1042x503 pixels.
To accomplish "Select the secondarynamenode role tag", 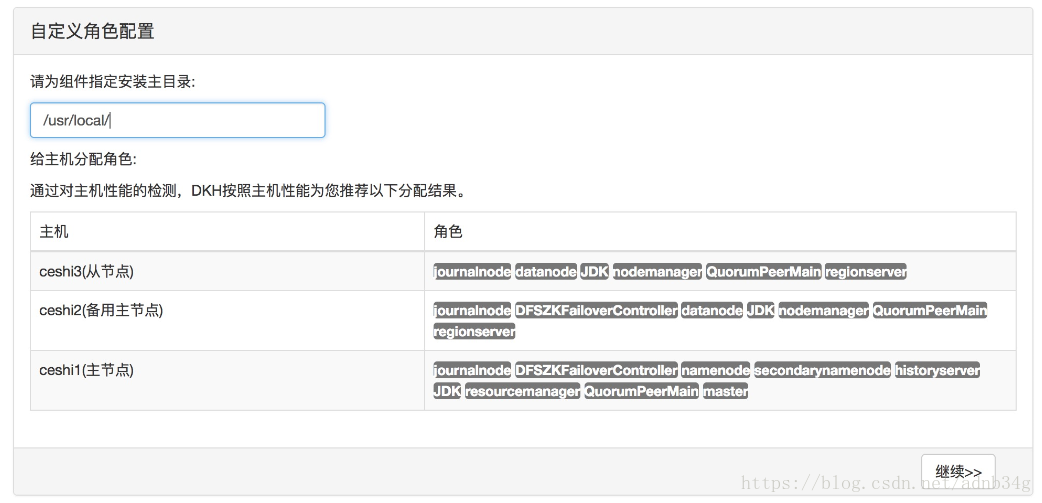I will (822, 370).
